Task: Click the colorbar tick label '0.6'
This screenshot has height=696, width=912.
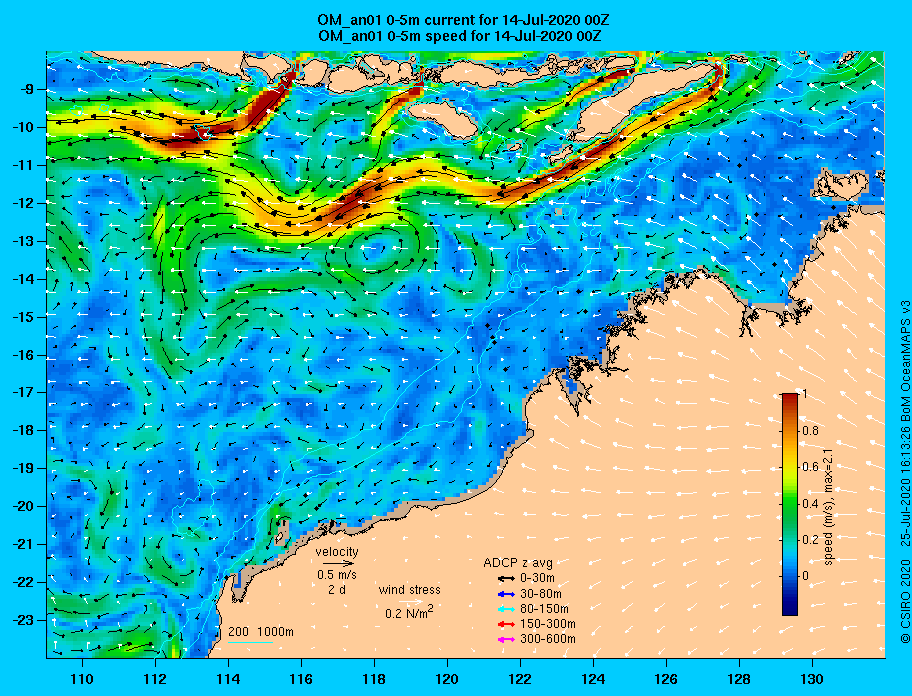Action: (x=810, y=467)
